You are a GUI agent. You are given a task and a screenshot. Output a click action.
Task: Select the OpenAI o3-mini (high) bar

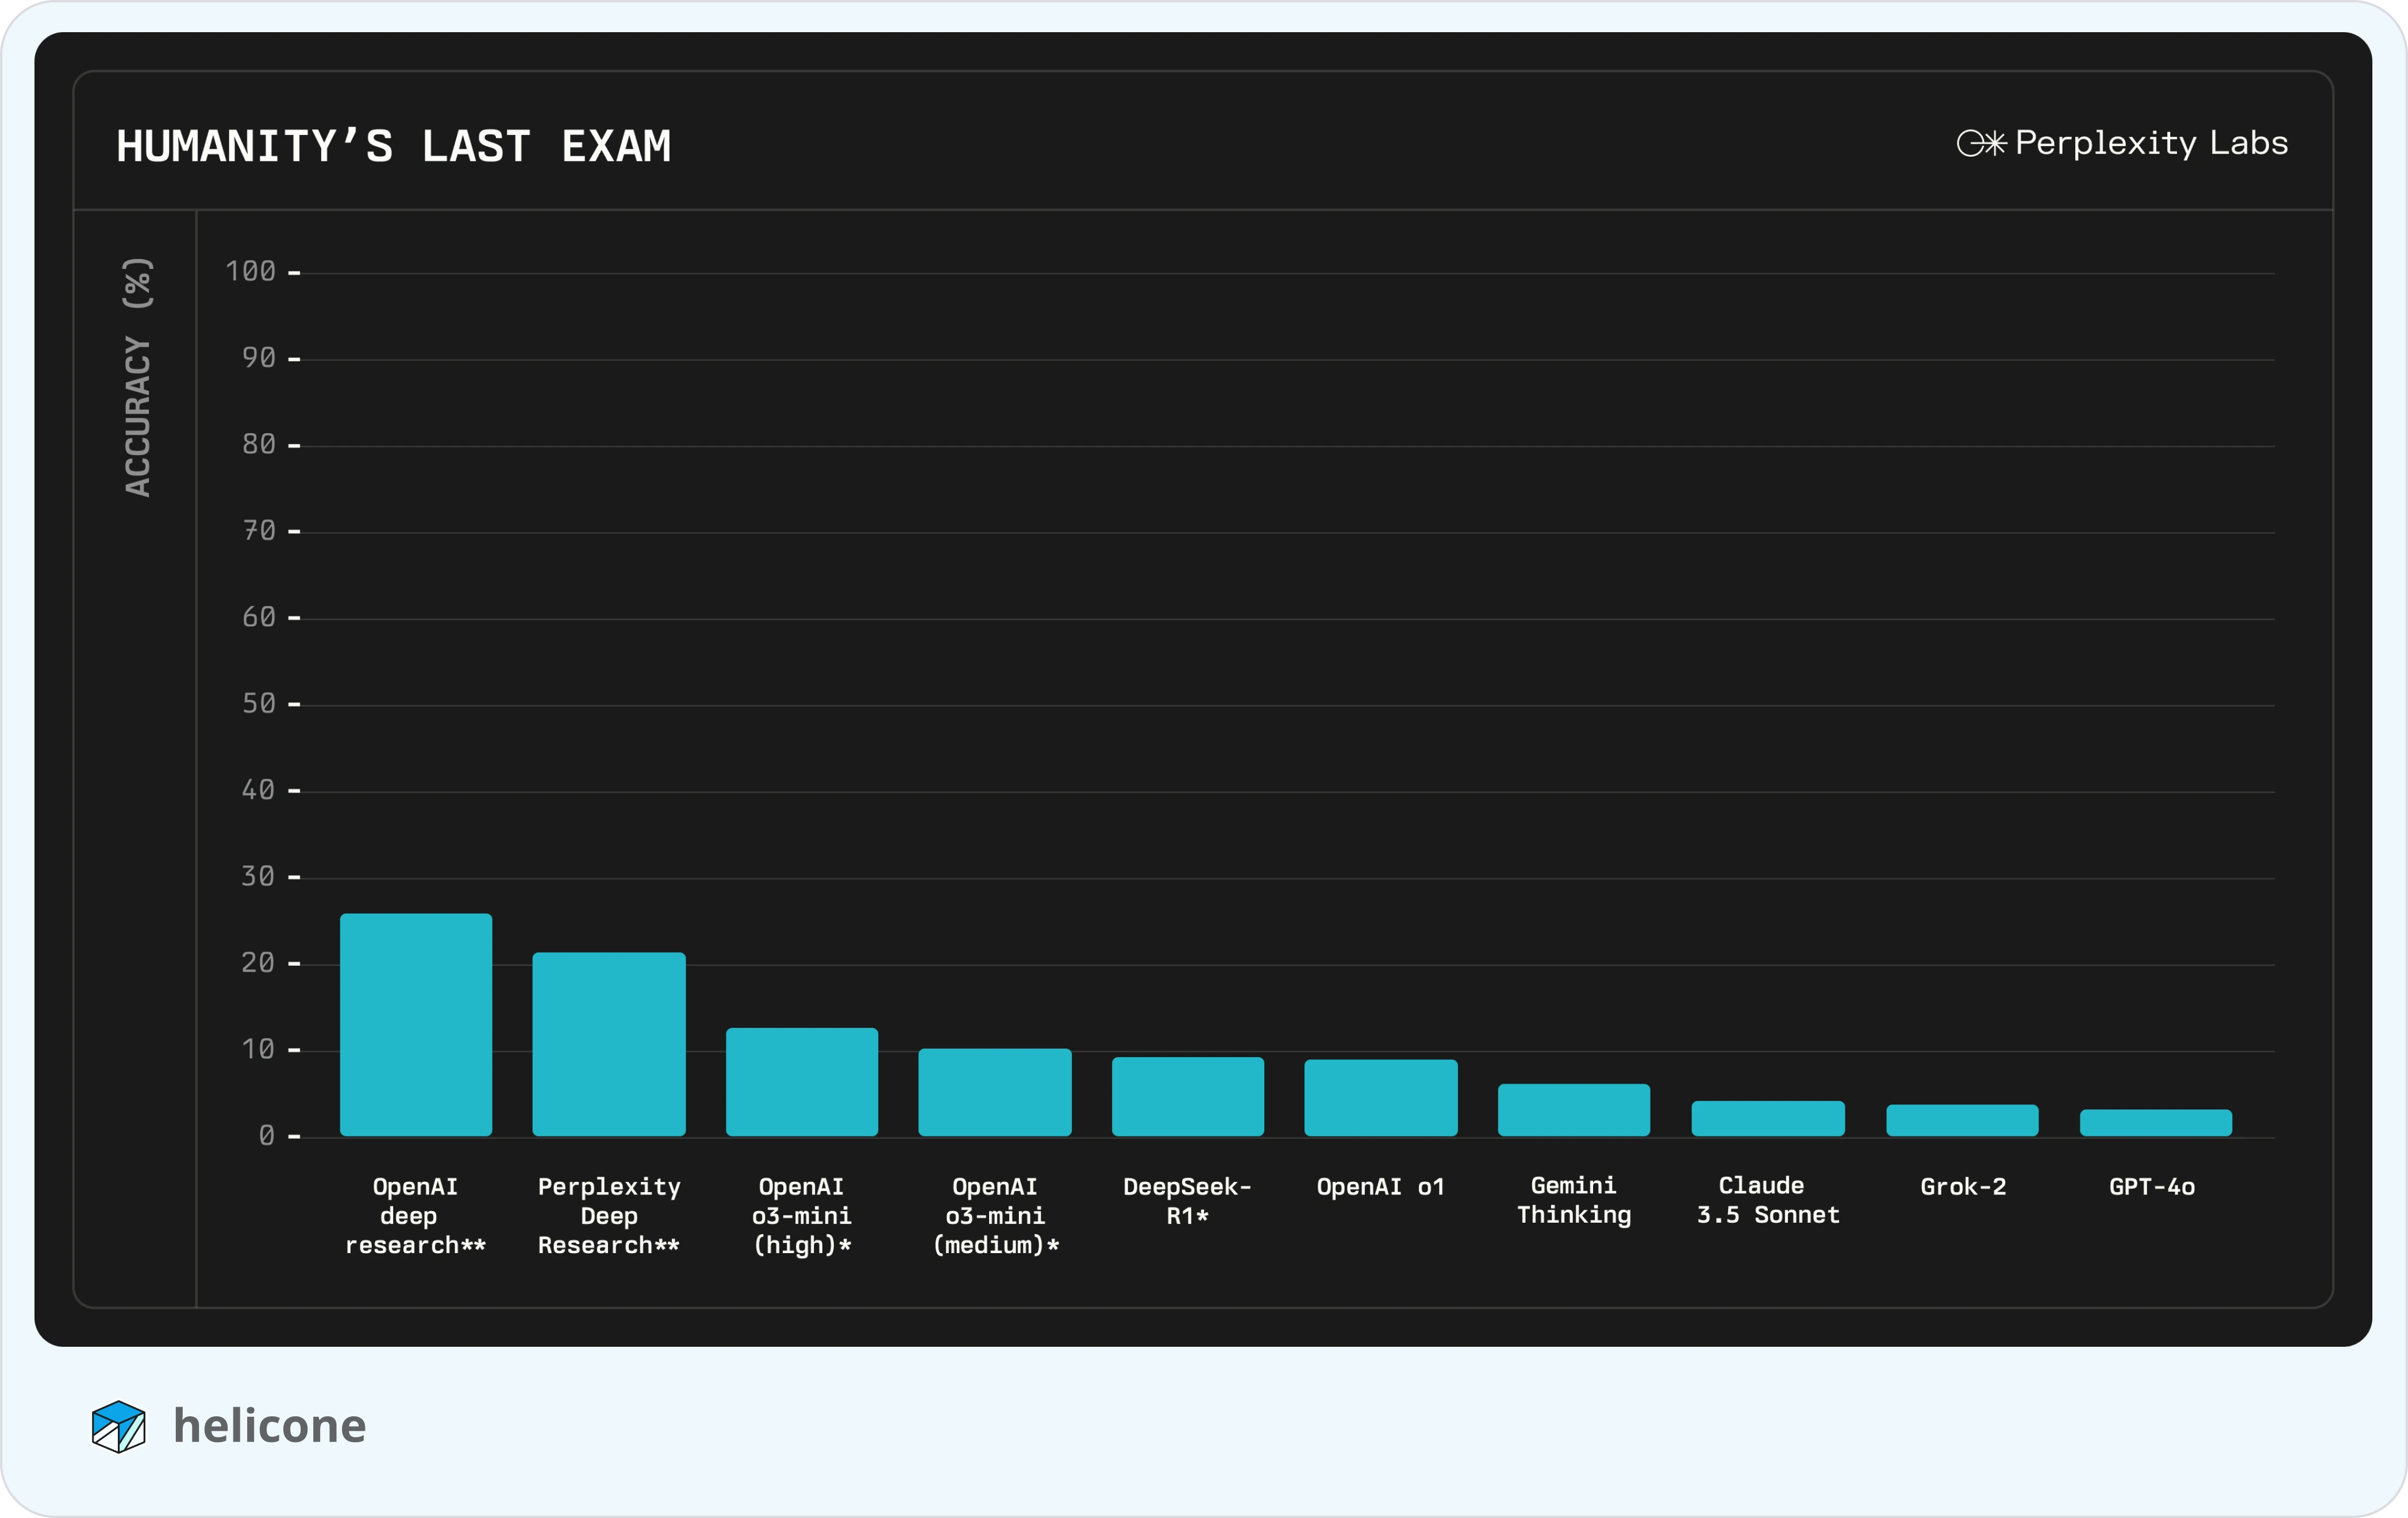802,1082
